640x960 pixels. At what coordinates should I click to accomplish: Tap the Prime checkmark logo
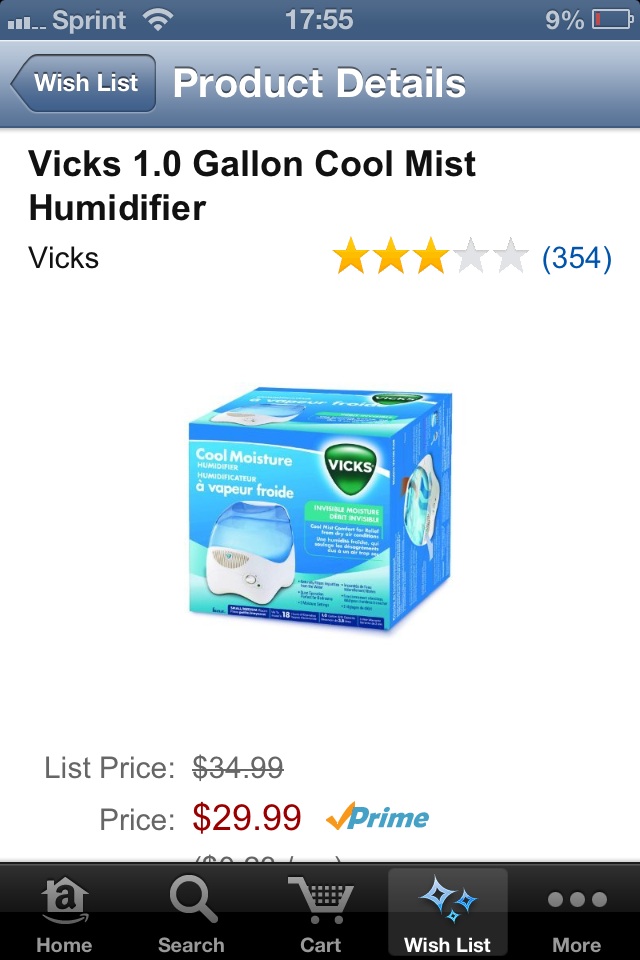click(x=377, y=817)
